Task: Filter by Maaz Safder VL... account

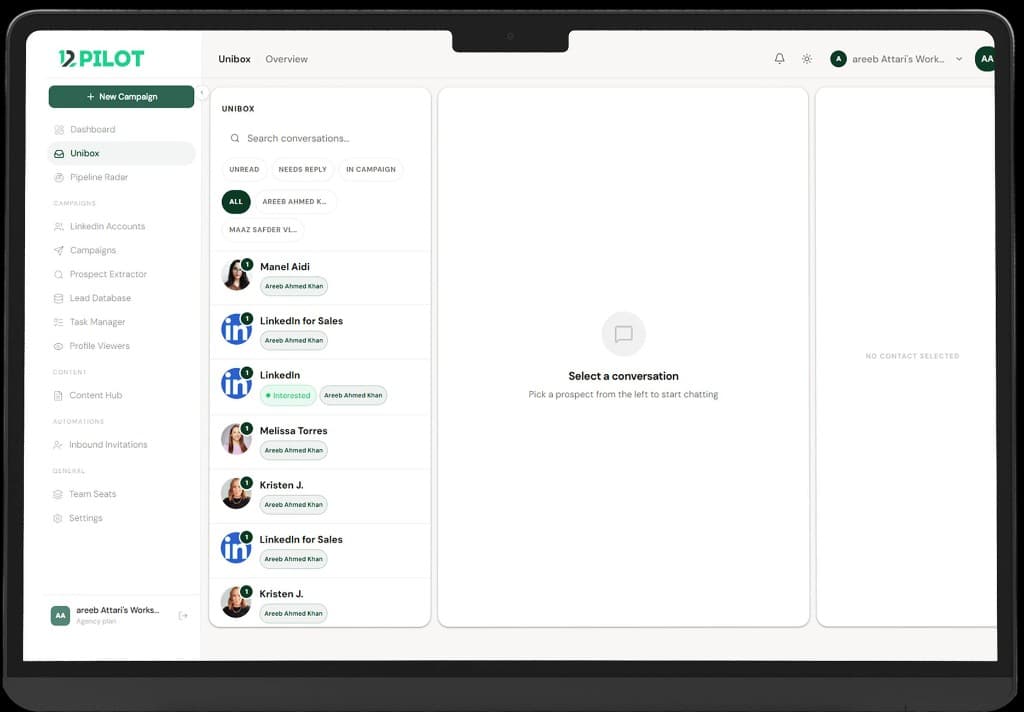Action: pyautogui.click(x=263, y=230)
